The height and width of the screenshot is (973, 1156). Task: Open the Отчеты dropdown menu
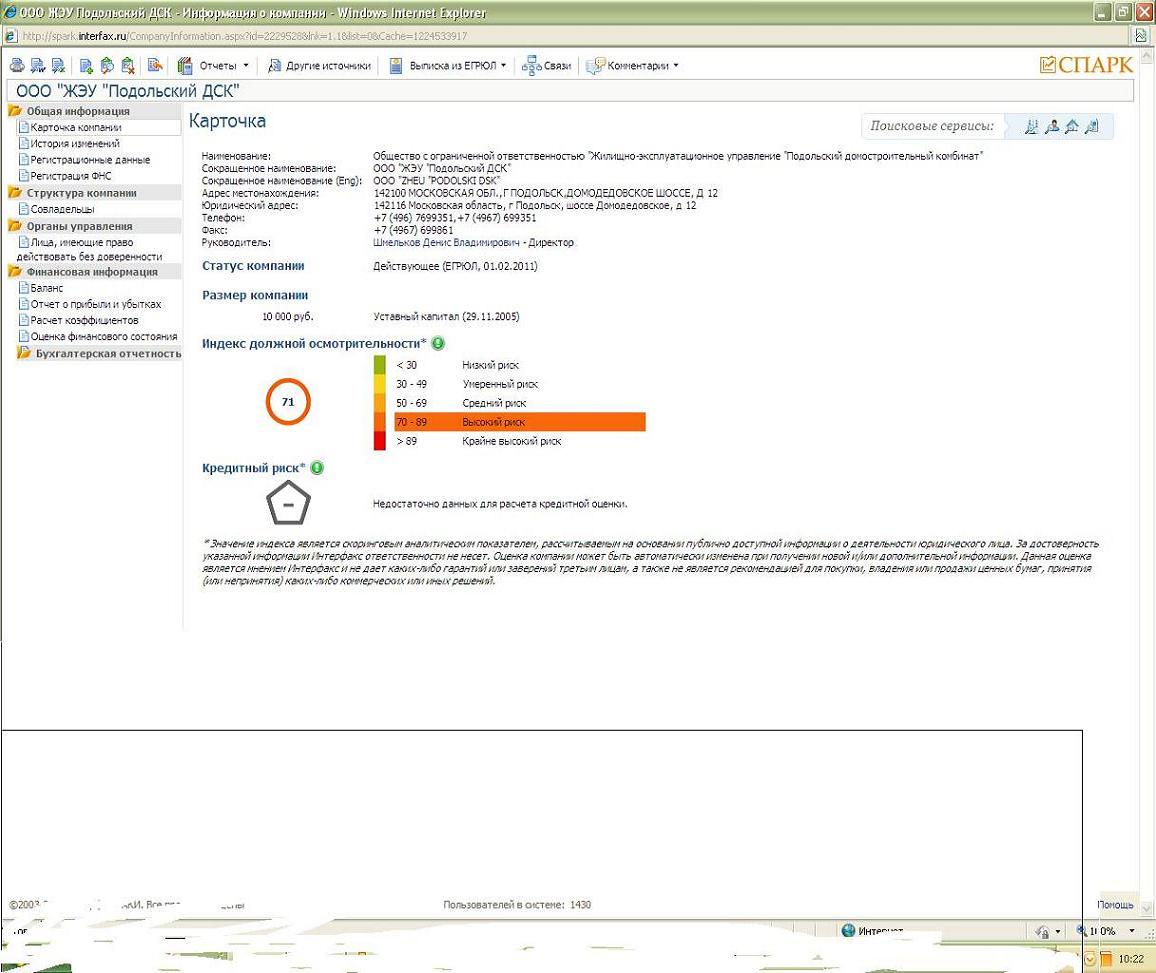click(213, 66)
